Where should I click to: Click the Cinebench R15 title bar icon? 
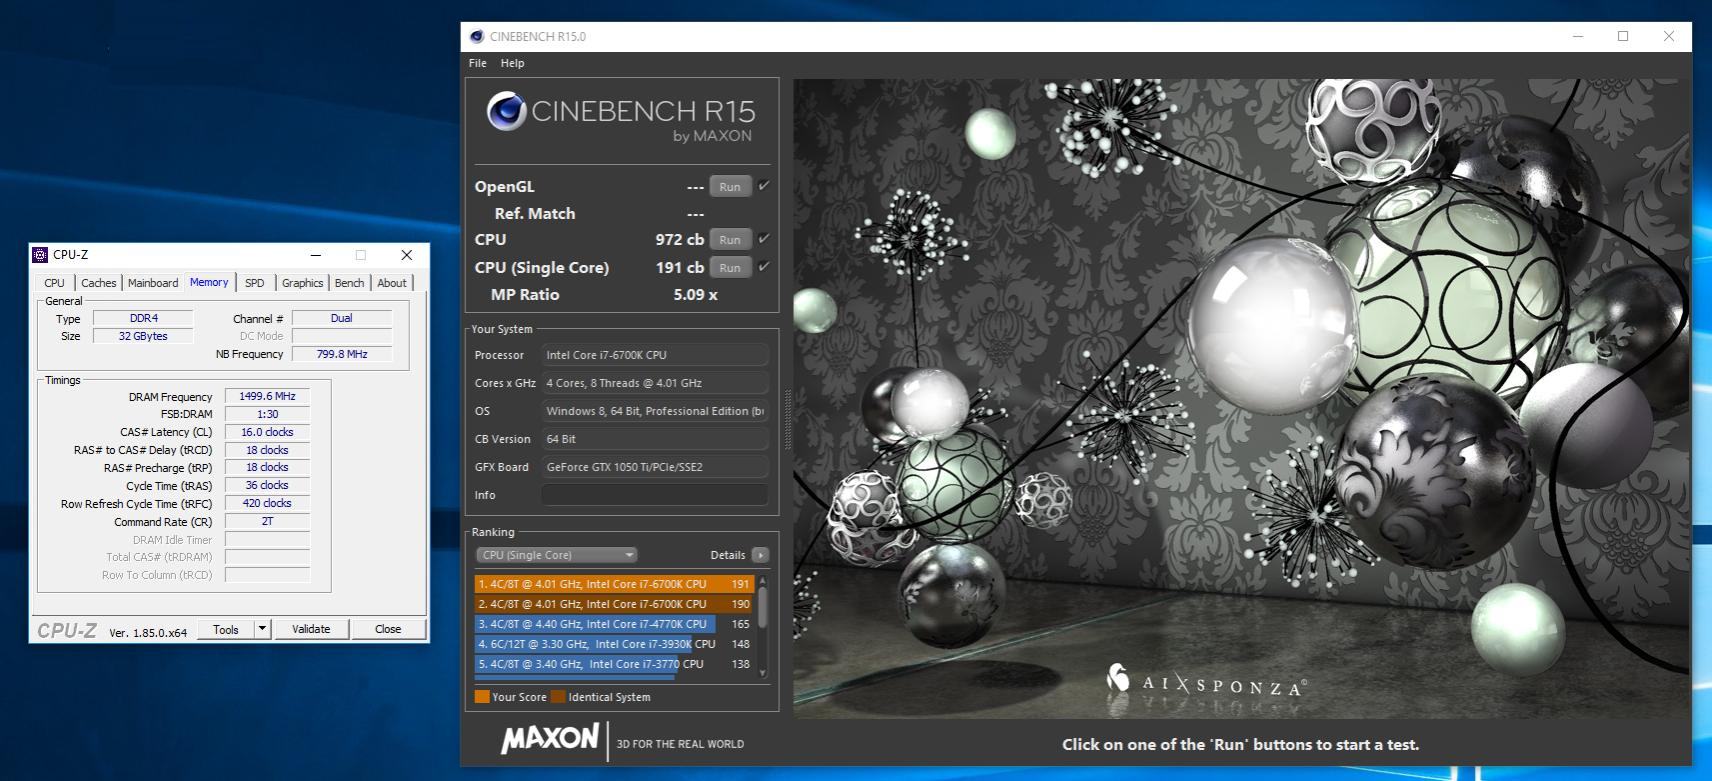(x=475, y=37)
